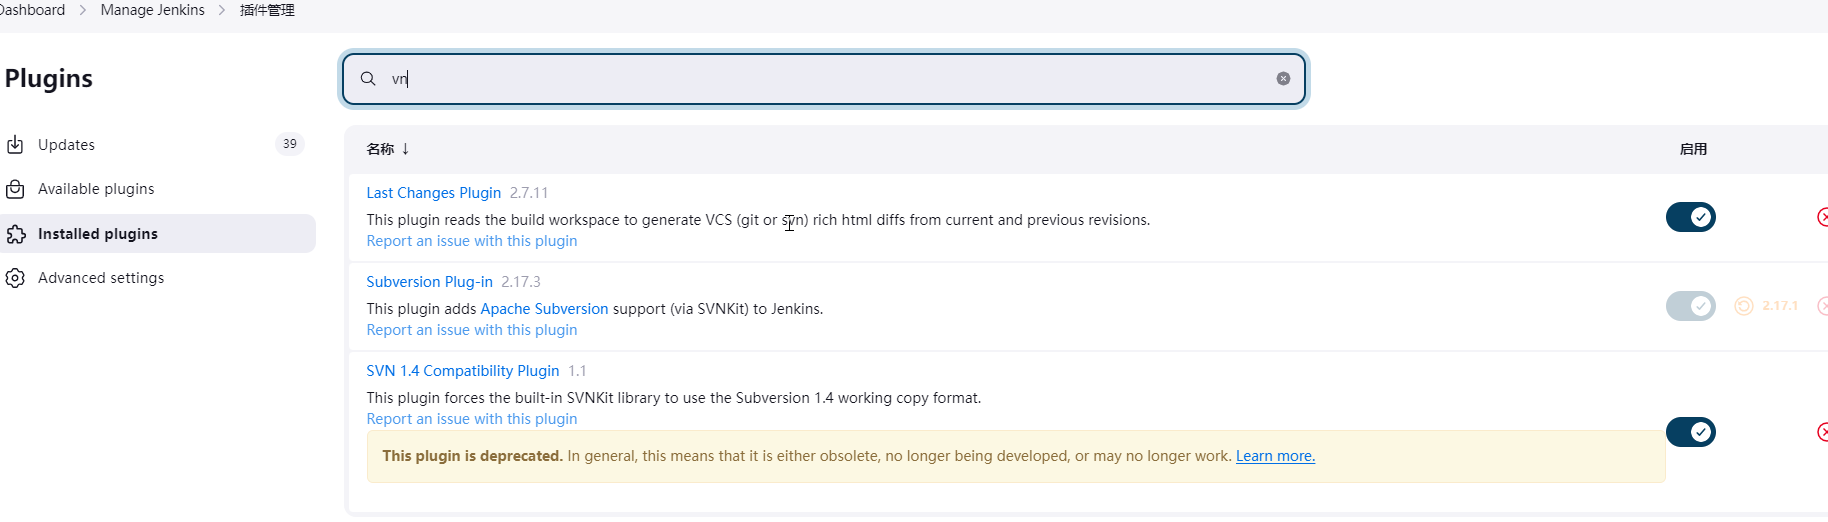Open the Manage Jenkins breadcrumb

click(x=152, y=10)
